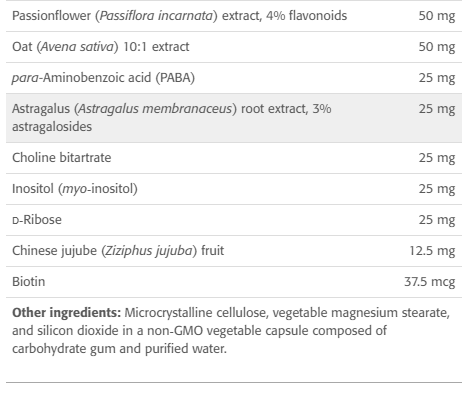Viewport: 468px width, 395px height.
Task: Click the 25 mg D-Ribose amount
Action: [437, 220]
